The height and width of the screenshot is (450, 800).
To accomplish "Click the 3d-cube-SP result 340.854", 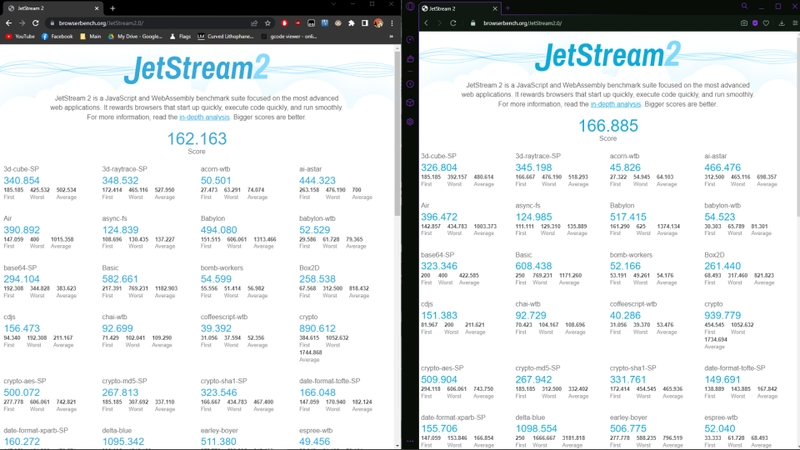I will pyautogui.click(x=21, y=181).
